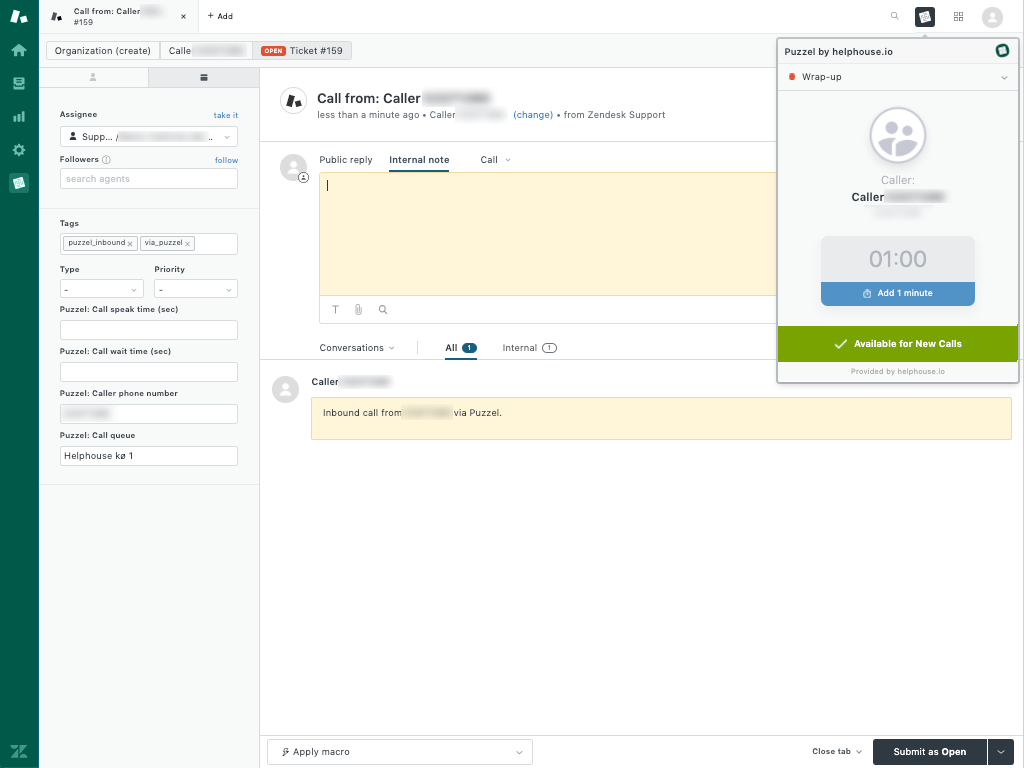Open Reporting bar chart icon
This screenshot has width=1024, height=768.
19,116
